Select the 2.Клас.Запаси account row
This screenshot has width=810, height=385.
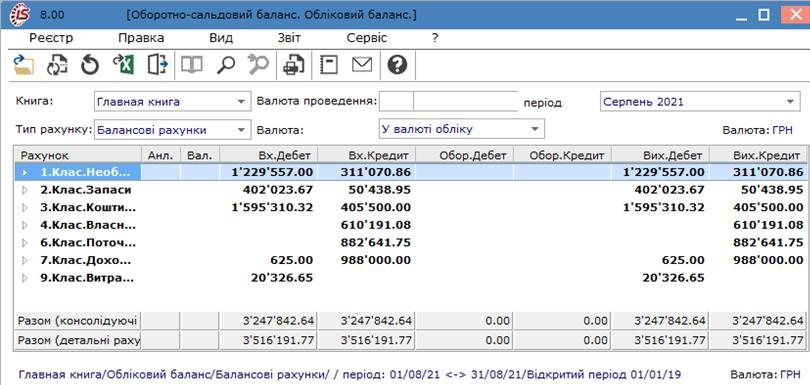410,190
